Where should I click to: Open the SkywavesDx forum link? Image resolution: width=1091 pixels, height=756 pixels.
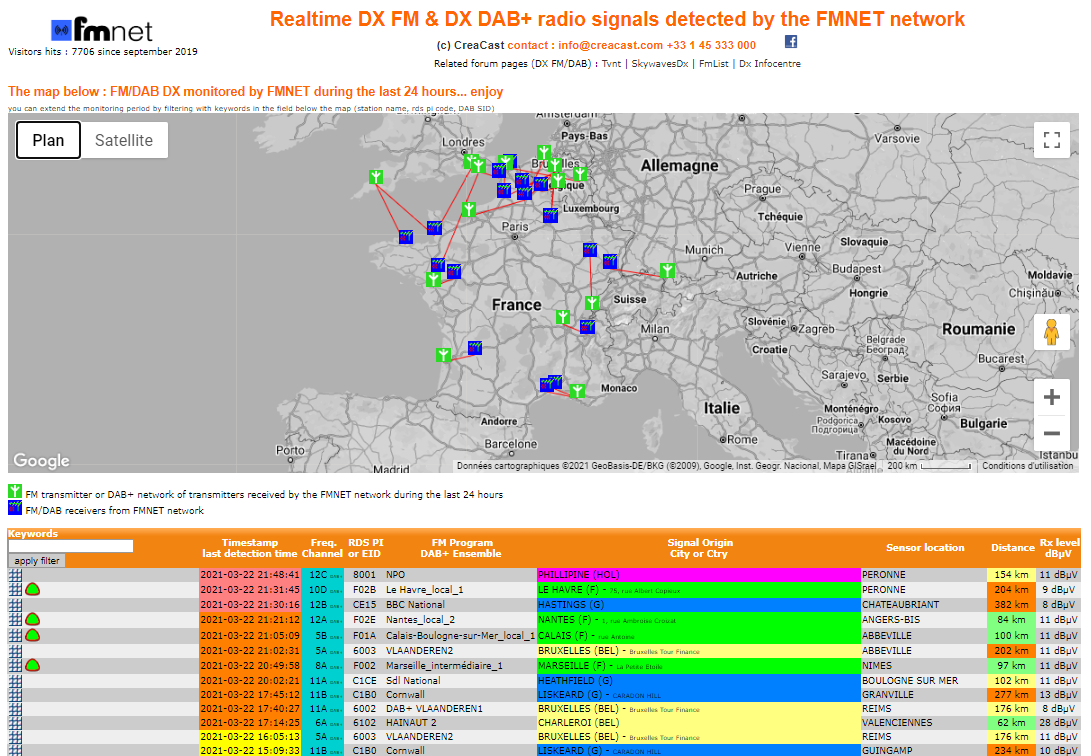point(660,64)
